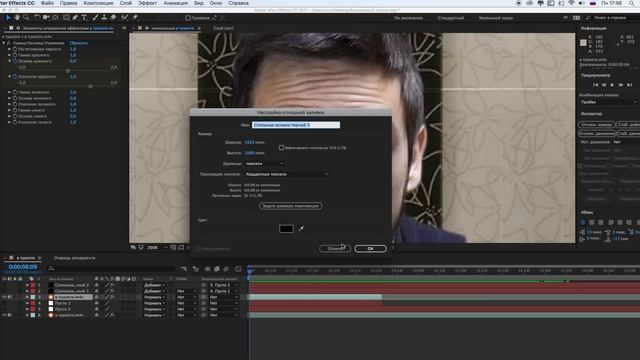The image size is (640, 360).
Task: Select the Puppet Pin tool
Action: (135, 18)
